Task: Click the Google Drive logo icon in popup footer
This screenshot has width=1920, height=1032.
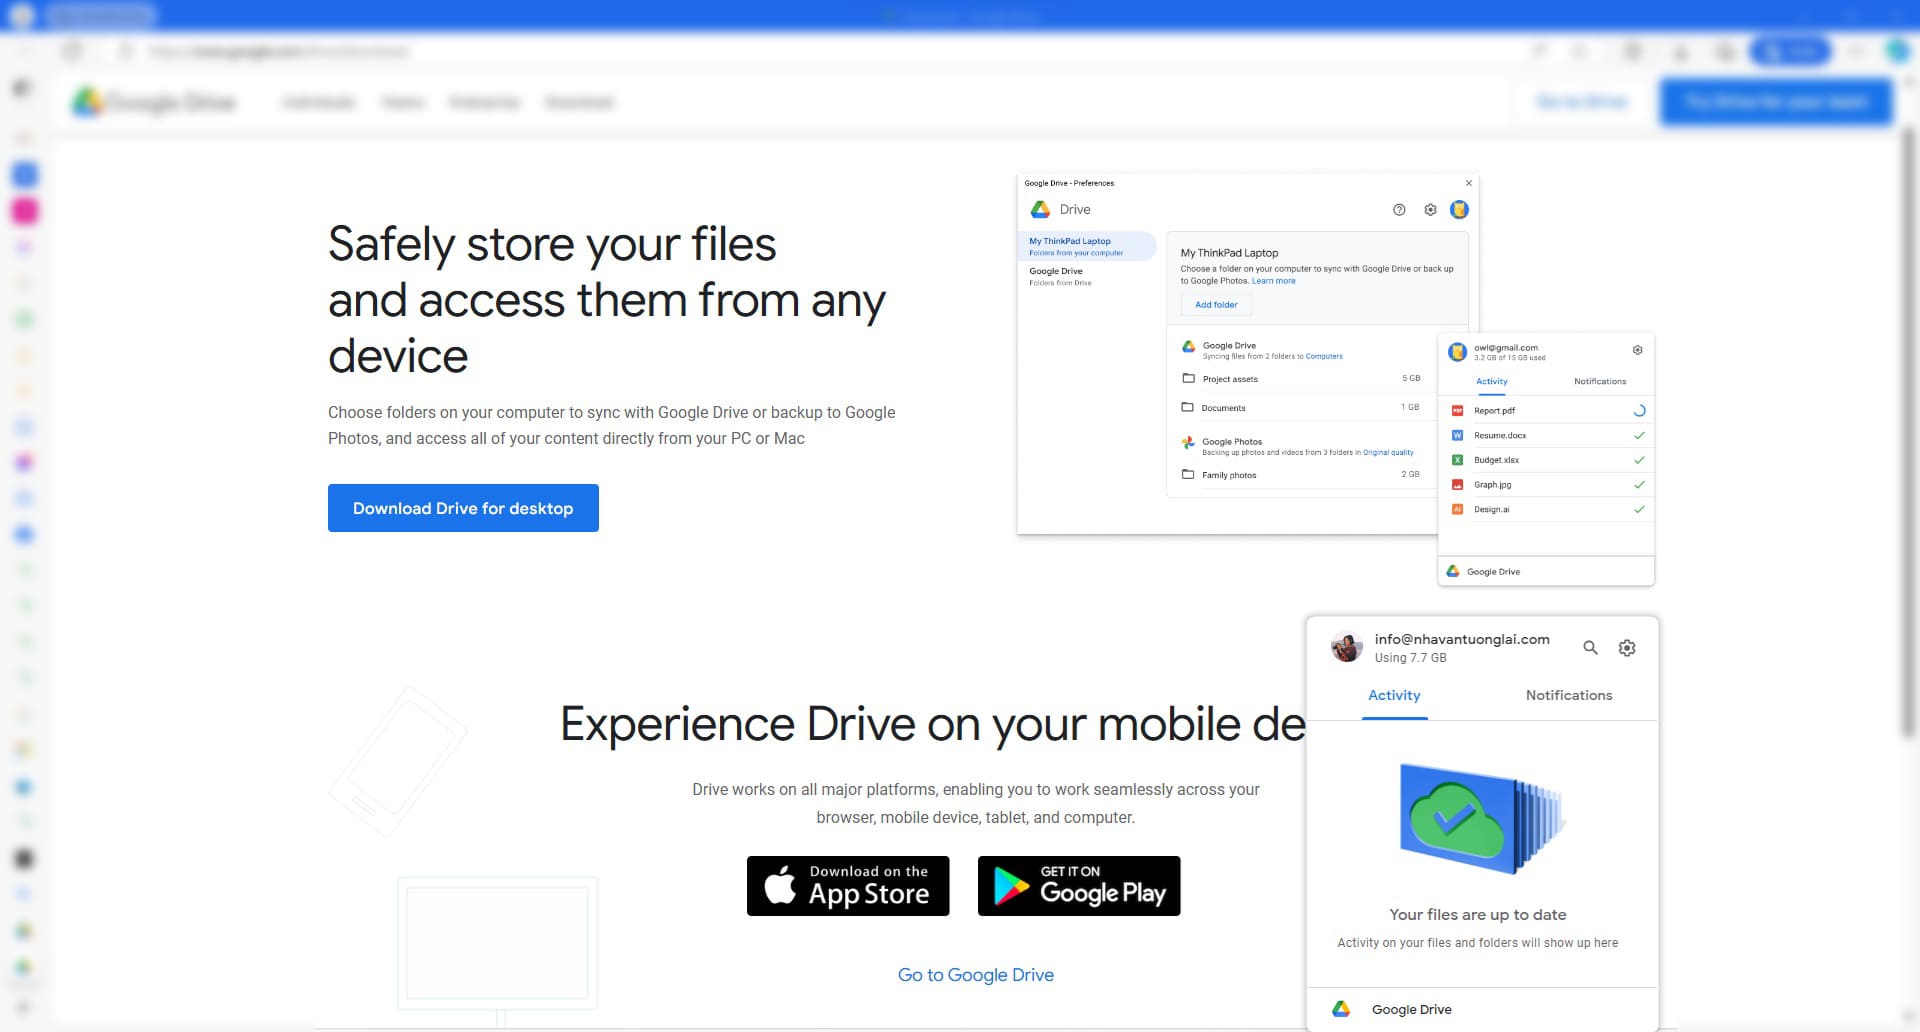Action: (x=1342, y=1009)
